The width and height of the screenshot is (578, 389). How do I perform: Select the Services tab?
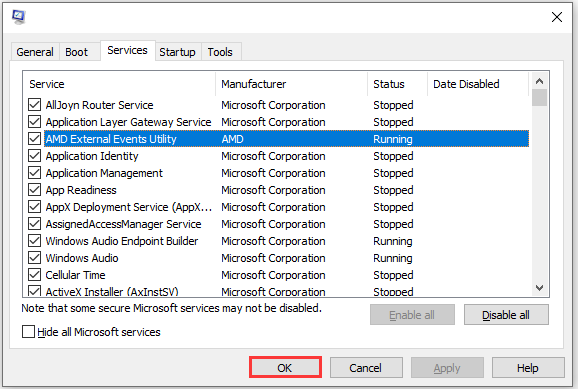(128, 50)
